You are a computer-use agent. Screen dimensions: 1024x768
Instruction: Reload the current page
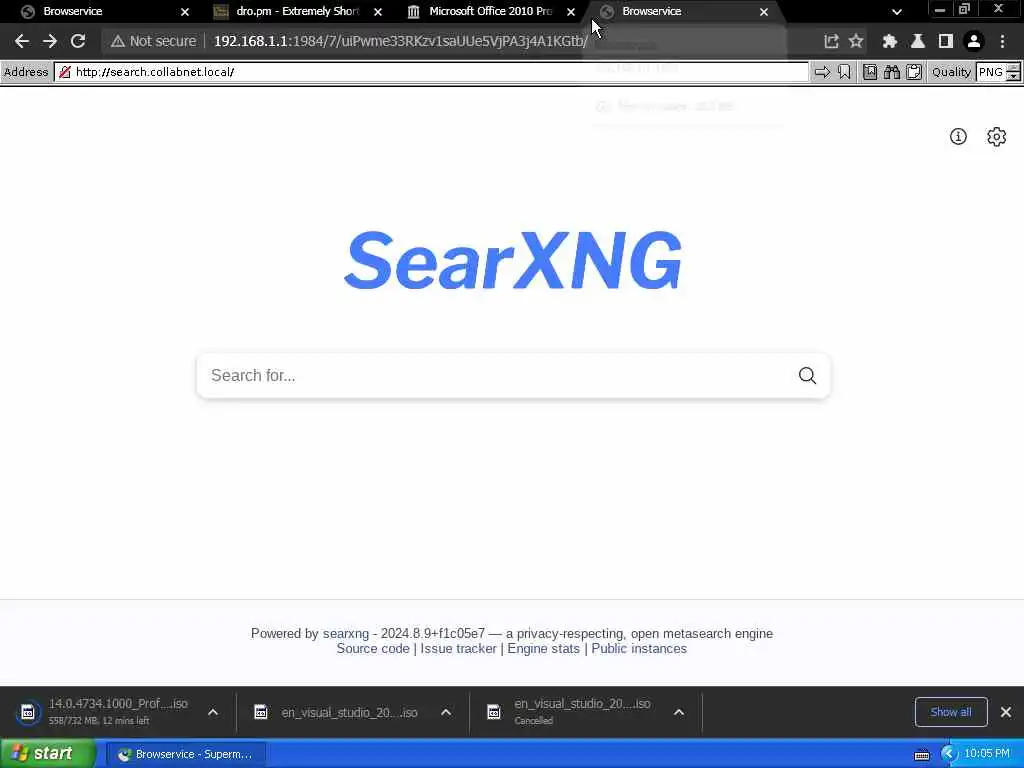coord(78,41)
